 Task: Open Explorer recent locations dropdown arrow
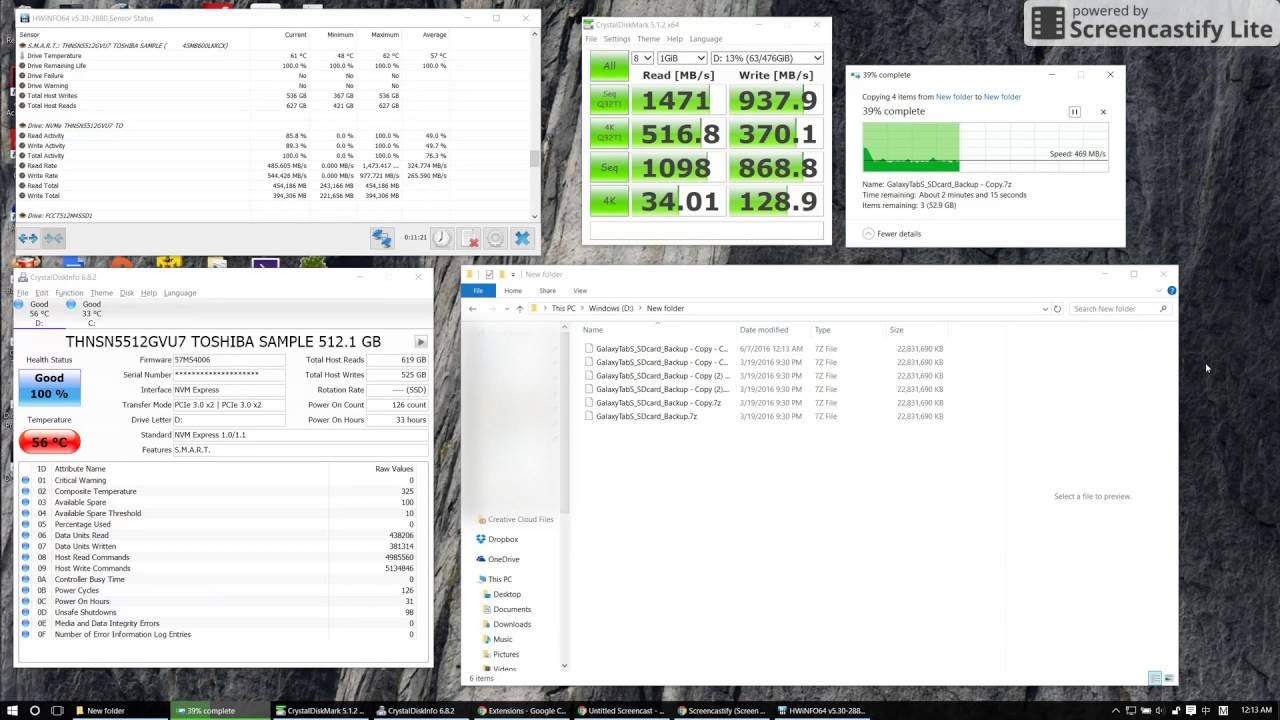pyautogui.click(x=507, y=309)
